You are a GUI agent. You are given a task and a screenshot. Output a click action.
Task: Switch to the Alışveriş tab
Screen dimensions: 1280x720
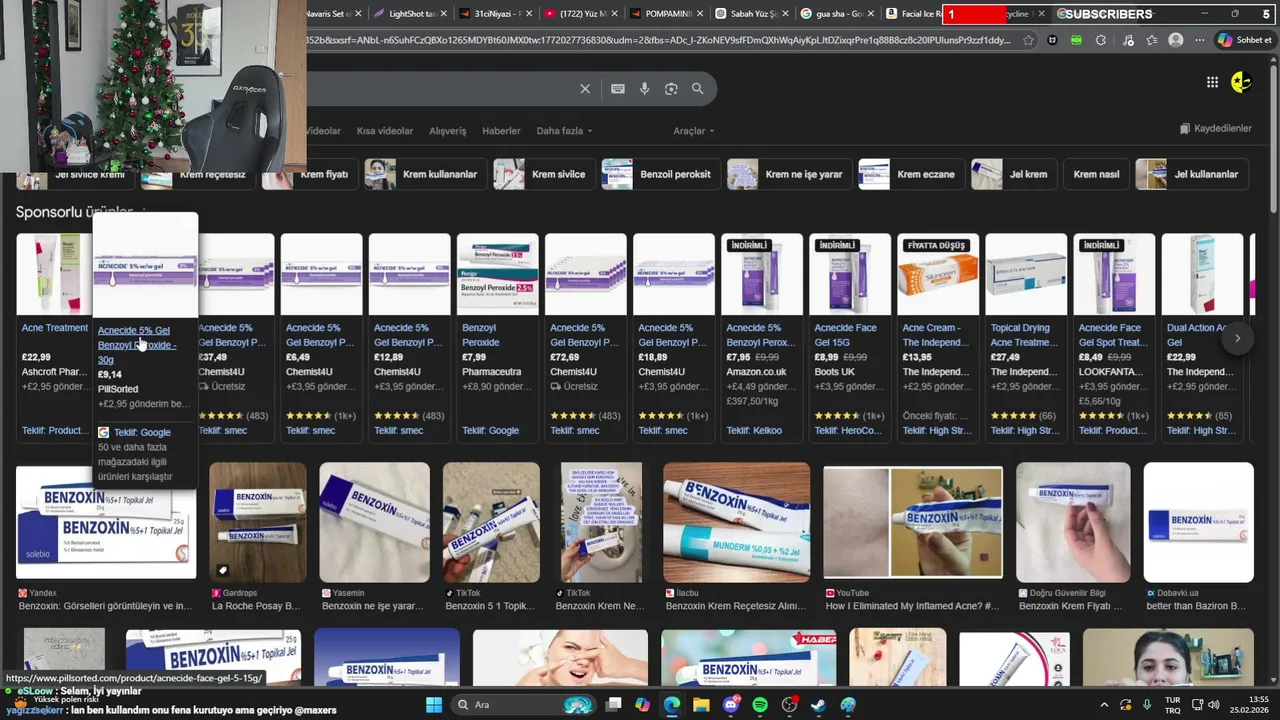coord(448,131)
